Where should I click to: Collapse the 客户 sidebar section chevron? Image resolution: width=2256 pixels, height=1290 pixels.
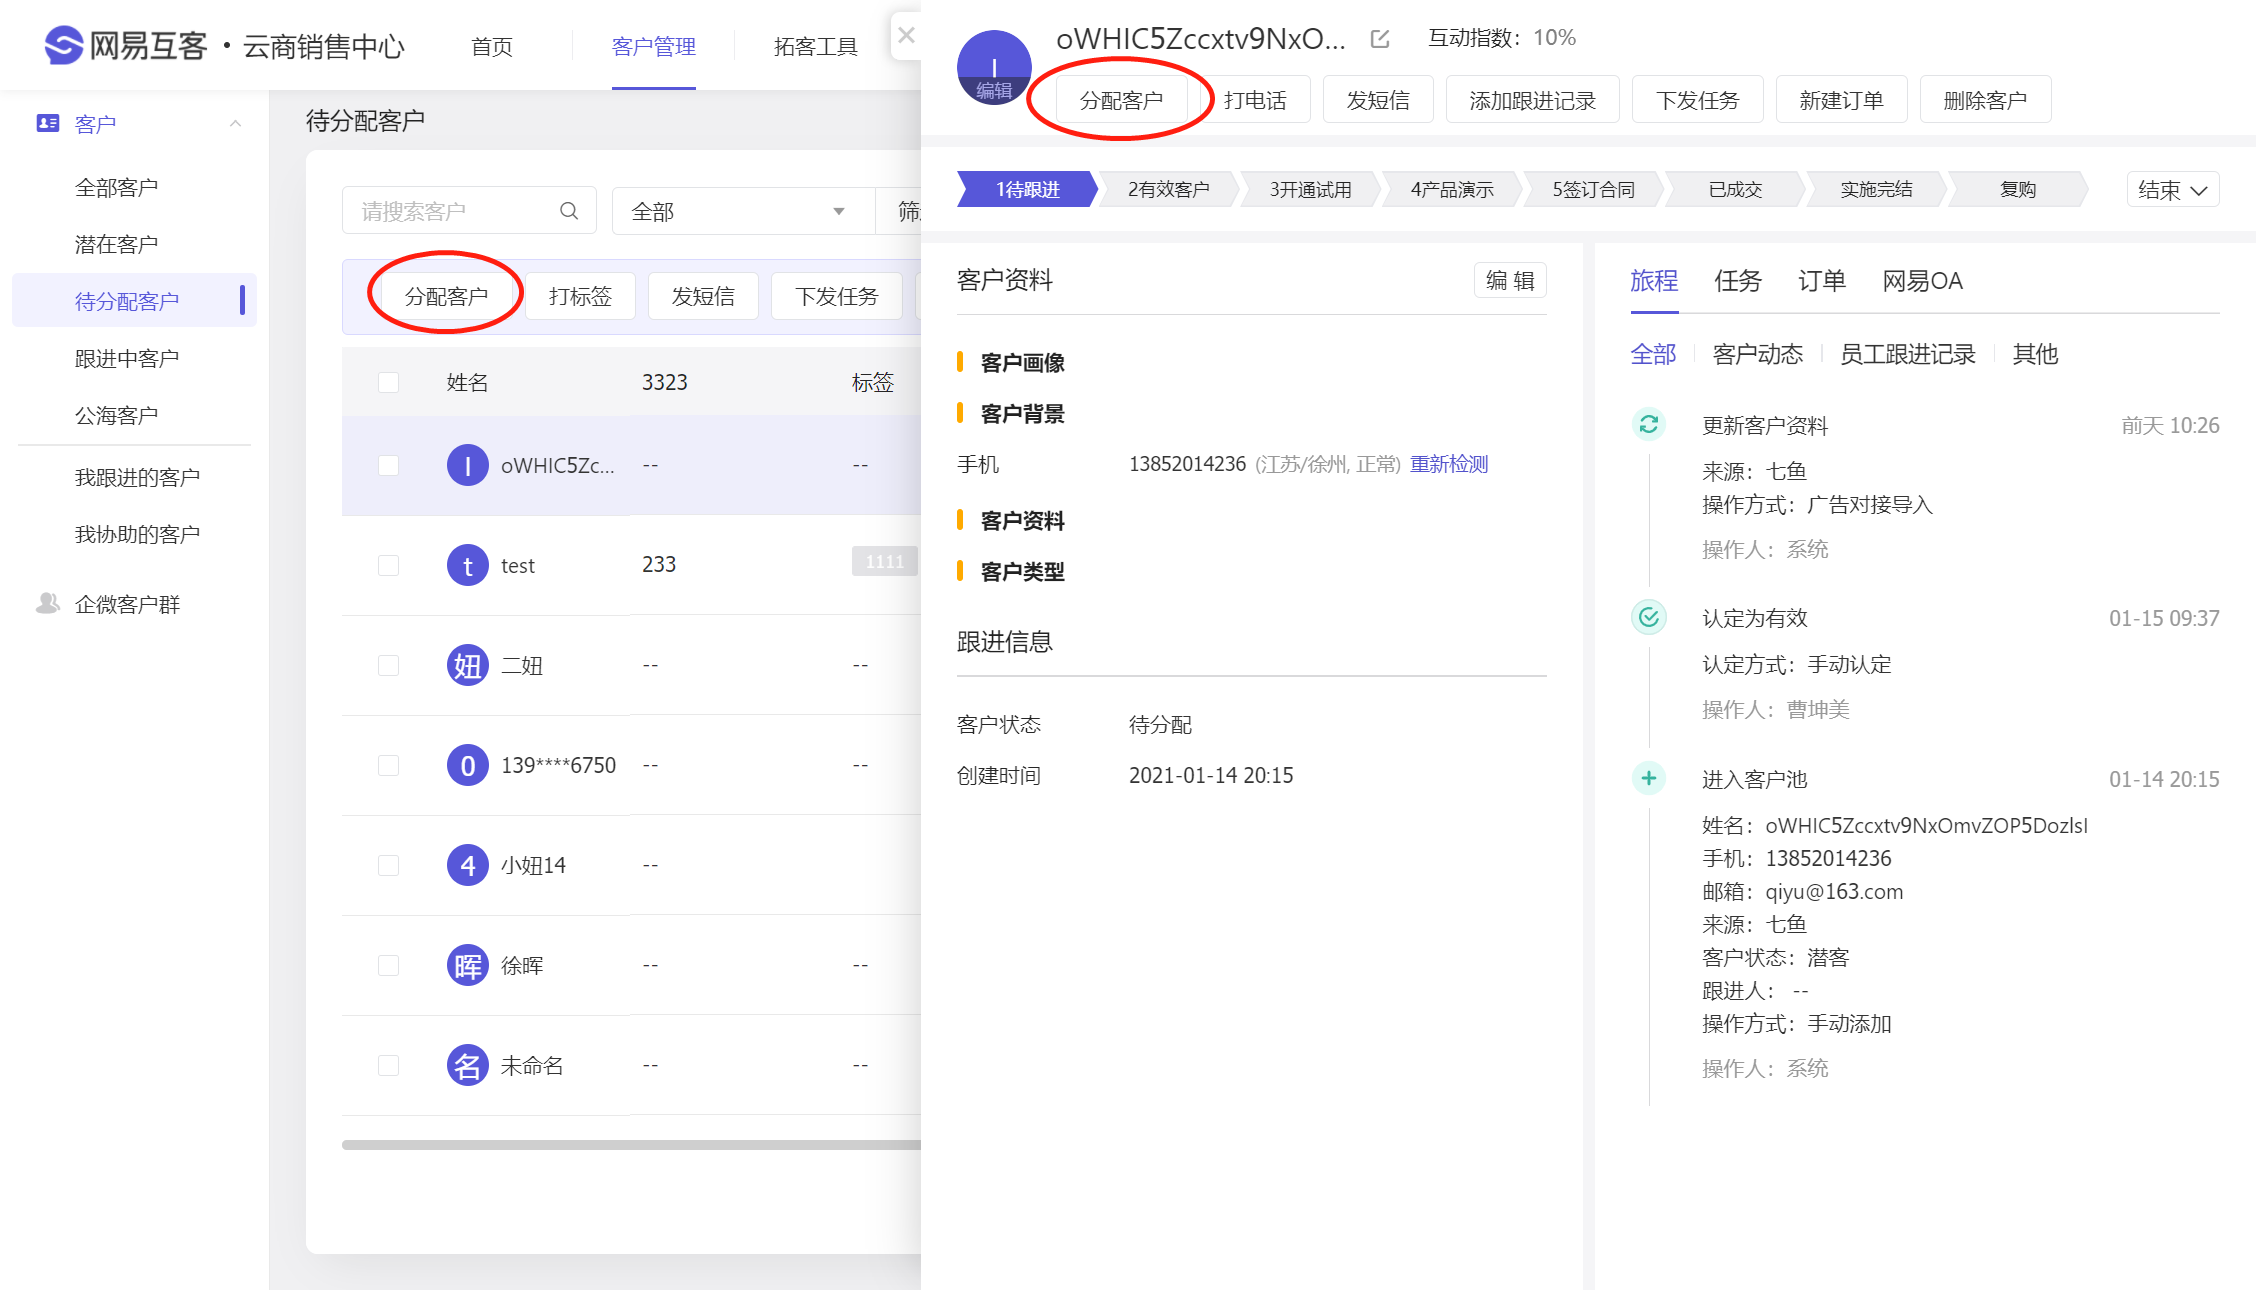[235, 123]
